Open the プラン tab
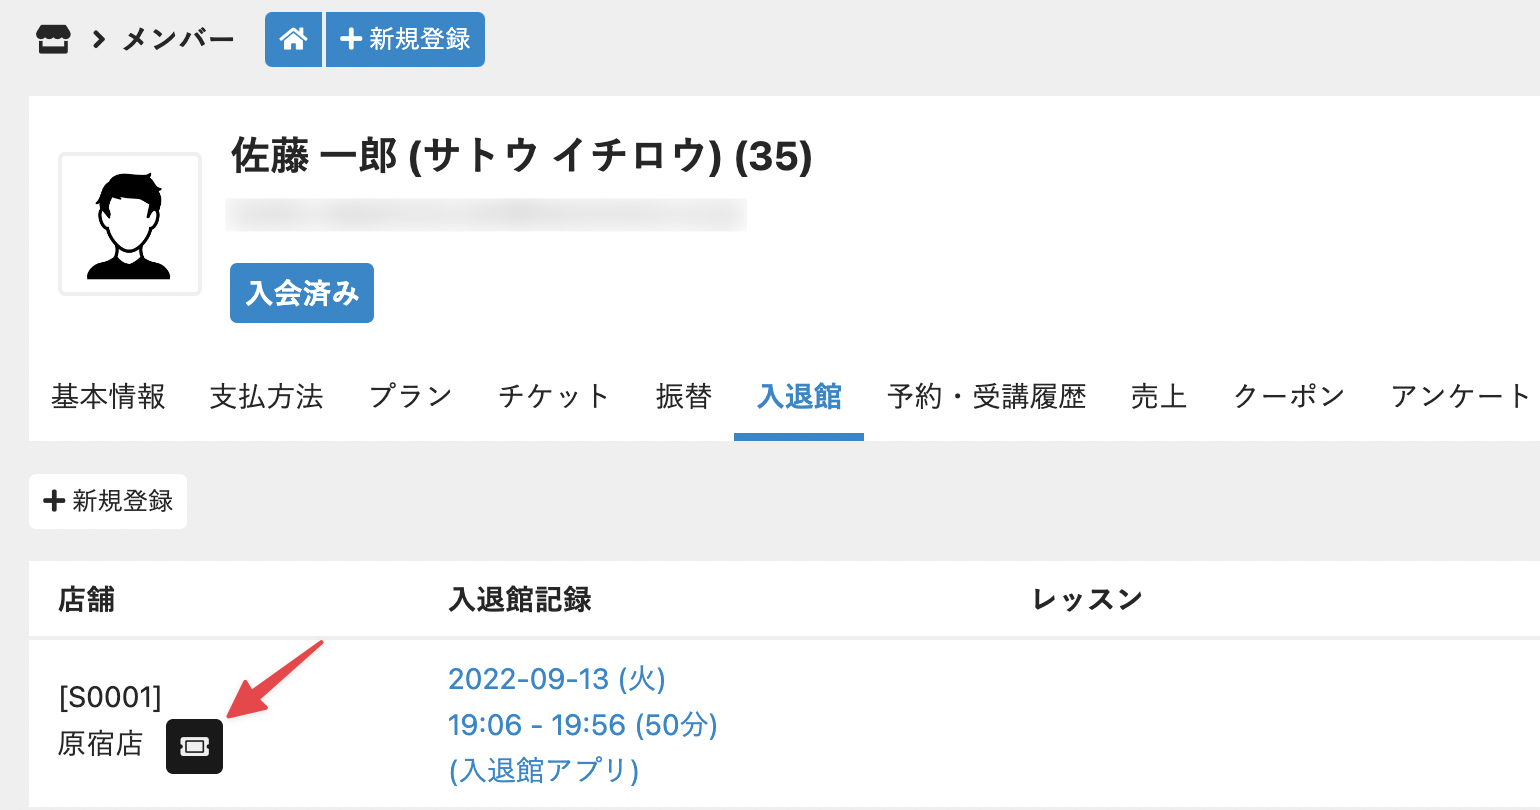Screen dimensions: 1540x810 [411, 397]
